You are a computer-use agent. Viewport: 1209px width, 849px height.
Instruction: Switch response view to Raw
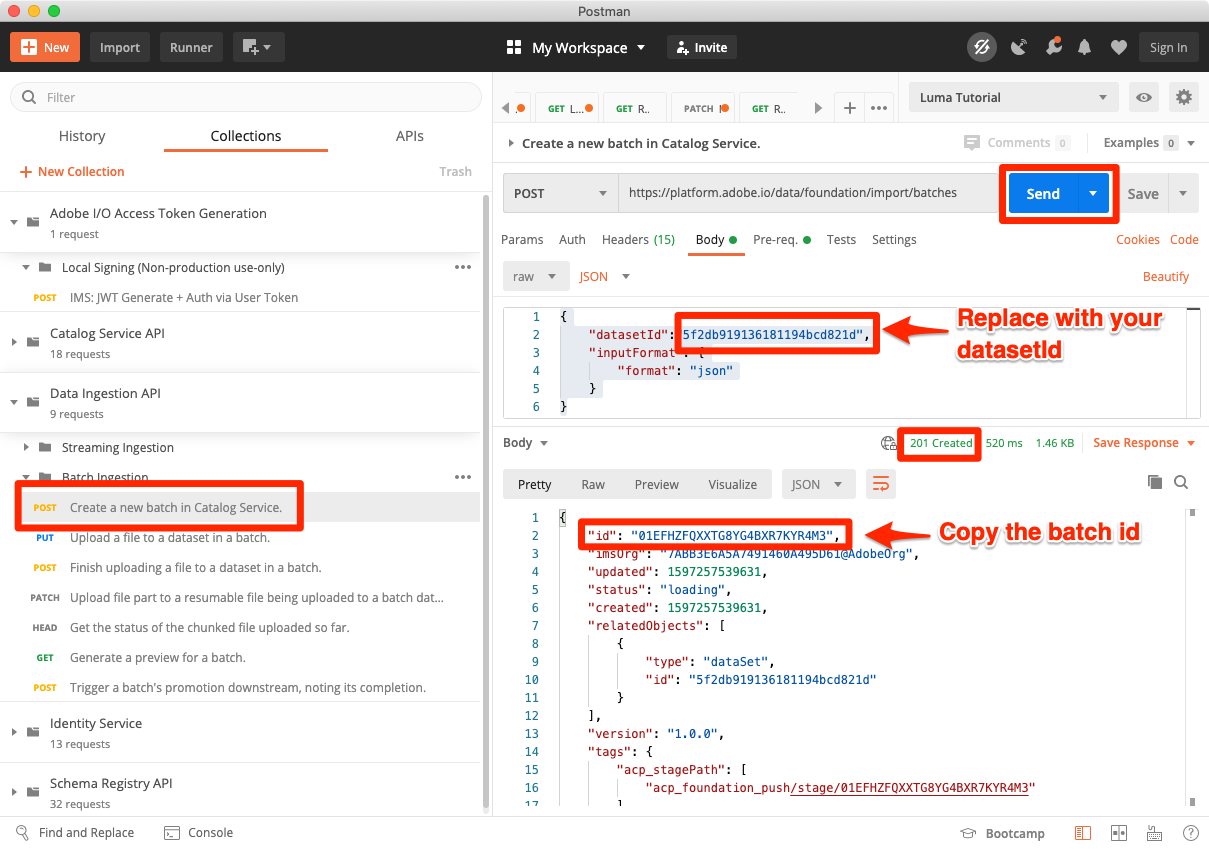click(593, 484)
